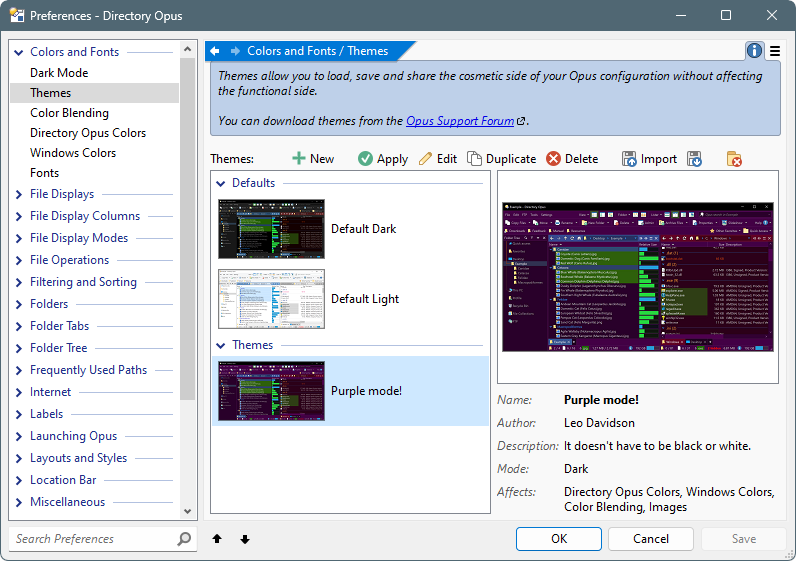This screenshot has width=796, height=561.
Task: Click the back arrow in the breadcrumb header
Action: (215, 51)
